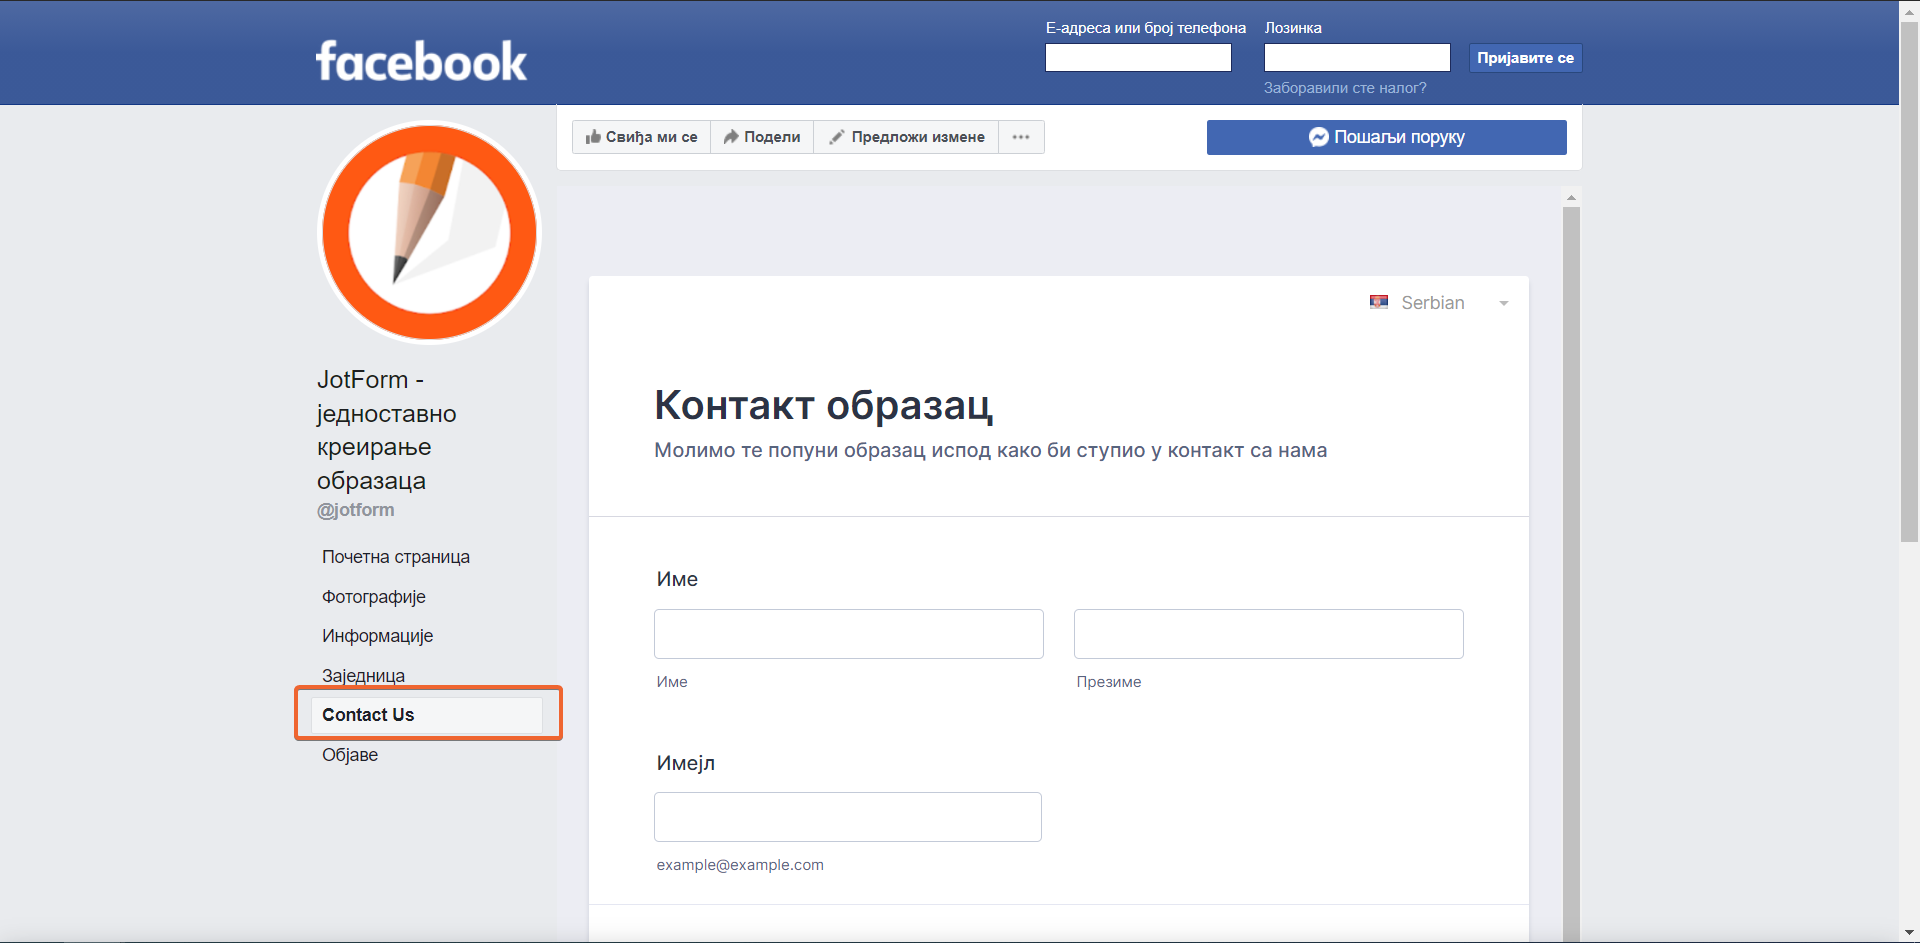Screen dimensions: 1920x943
Task: Click Предложи измене pencil button
Action: [906, 137]
